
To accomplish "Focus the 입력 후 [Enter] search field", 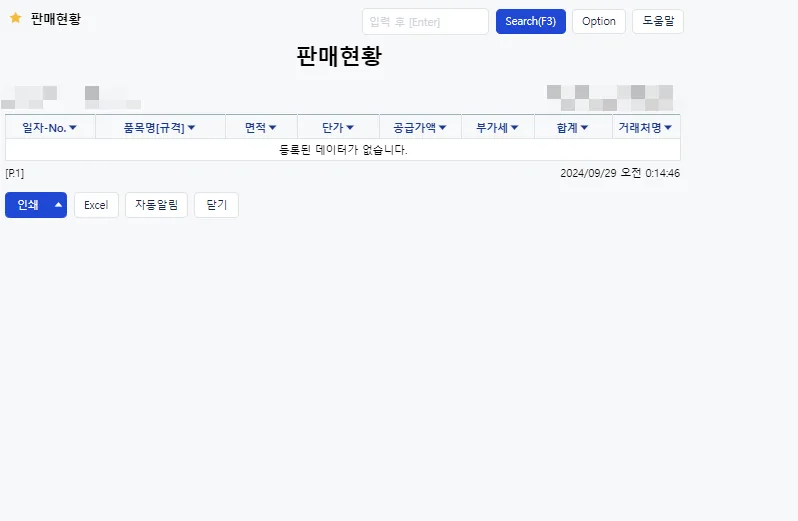I will coord(425,21).
